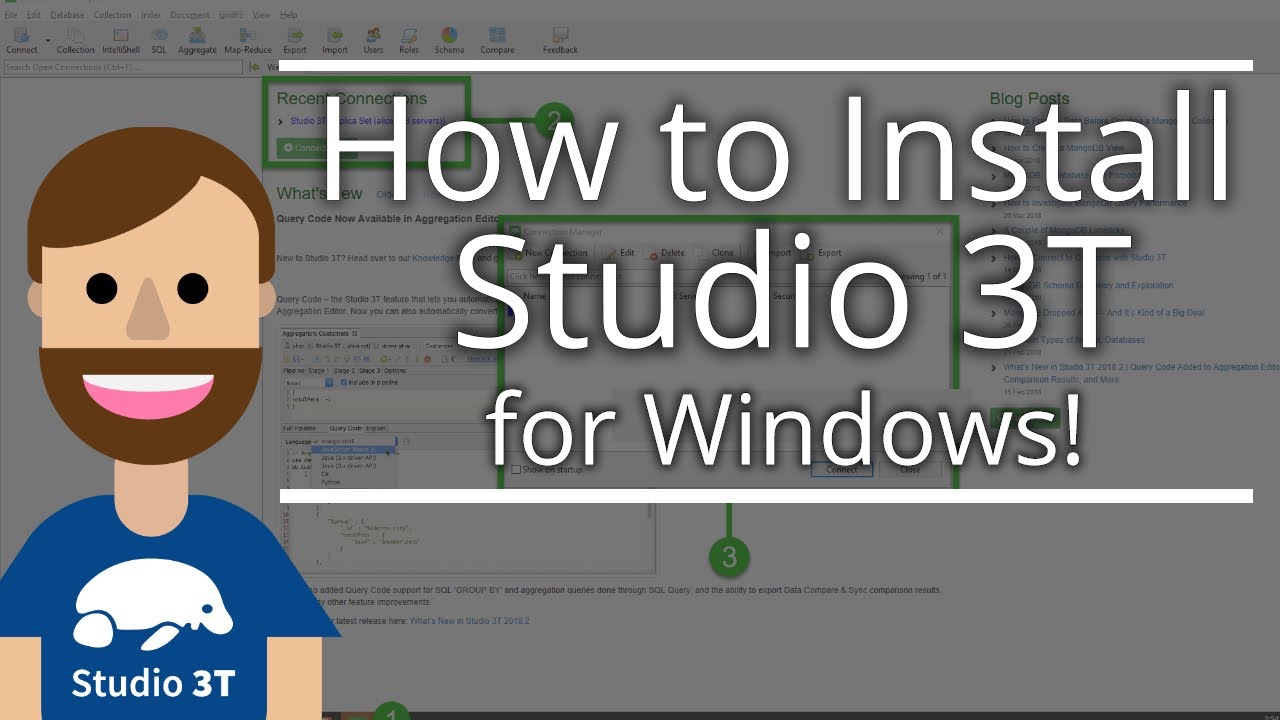Image resolution: width=1280 pixels, height=720 pixels.
Task: Open the What's New in Studio 3T 2018.2 link
Action: coord(469,621)
